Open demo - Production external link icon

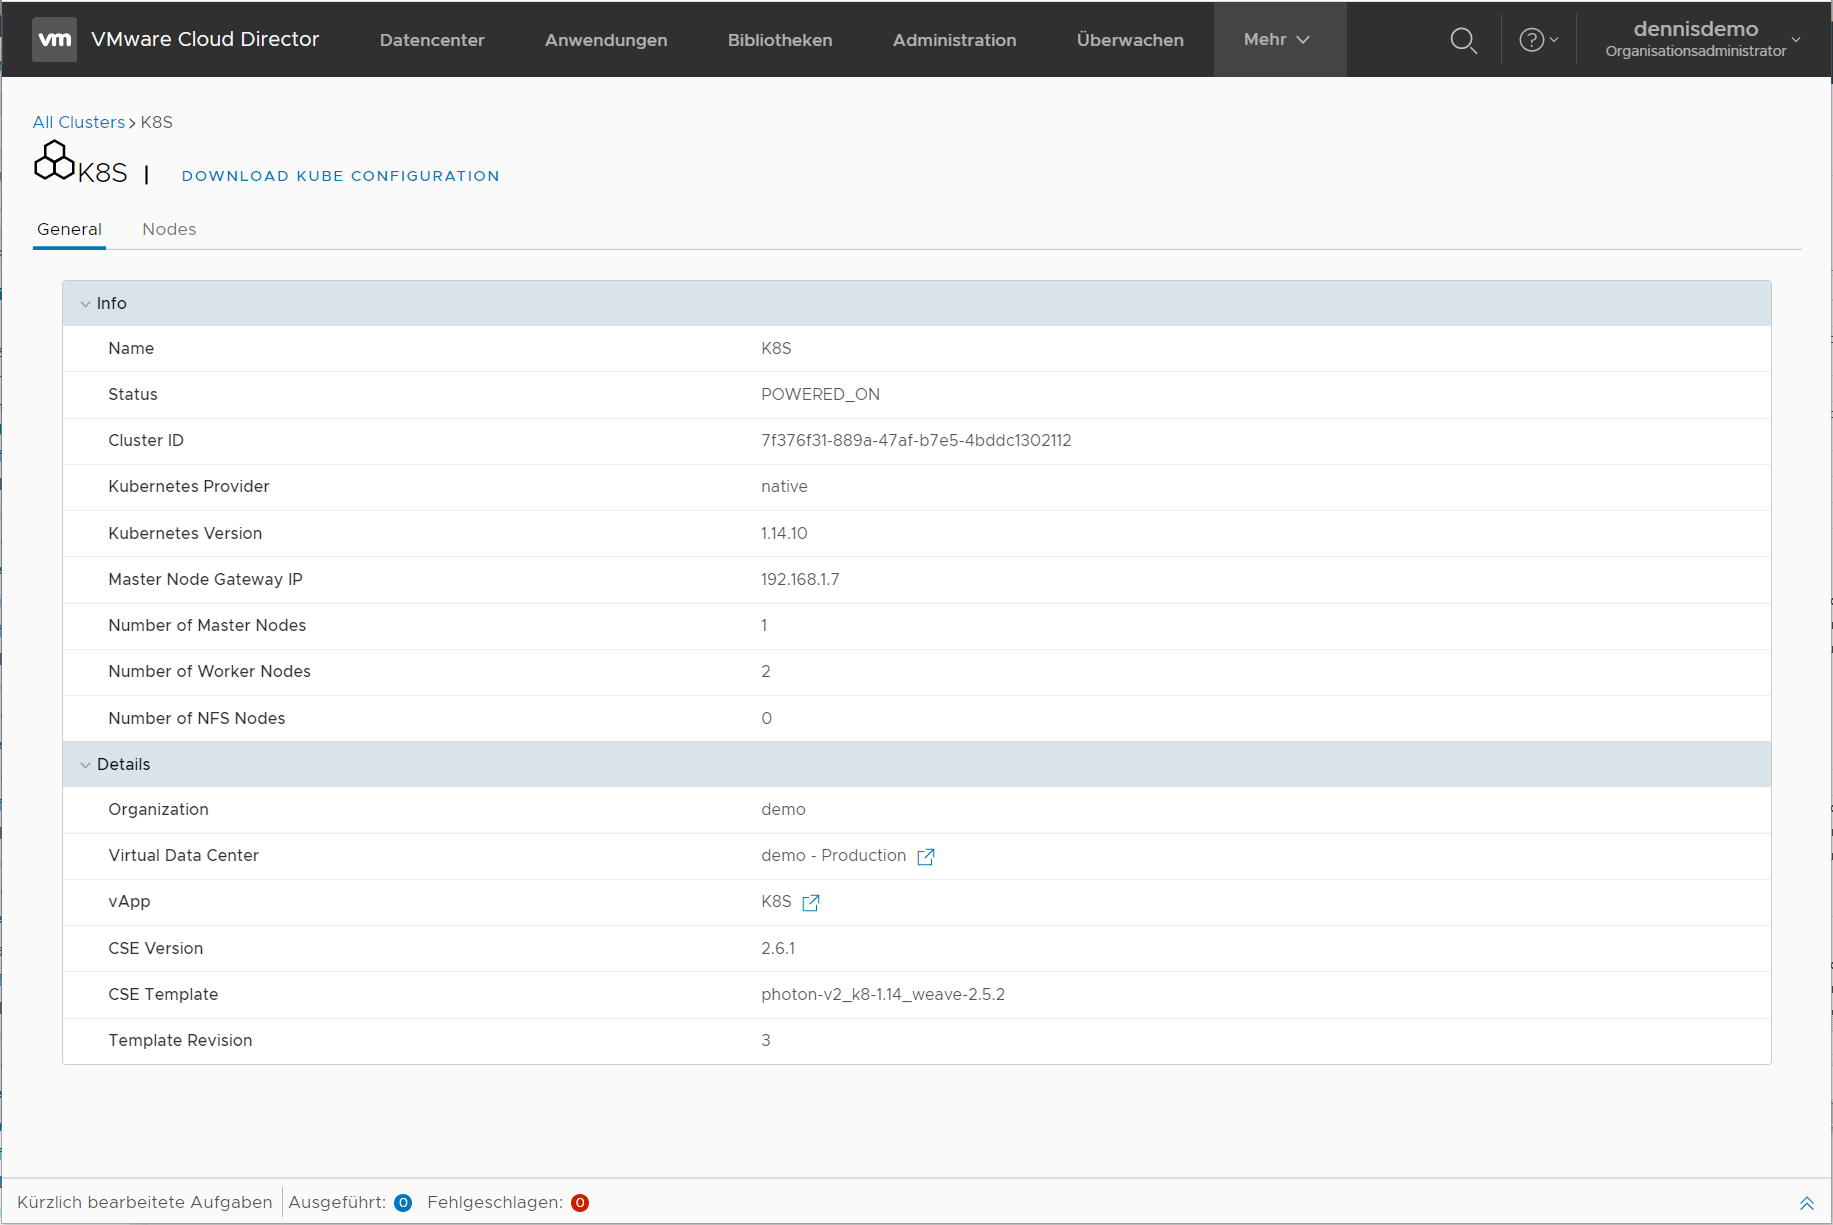926,856
